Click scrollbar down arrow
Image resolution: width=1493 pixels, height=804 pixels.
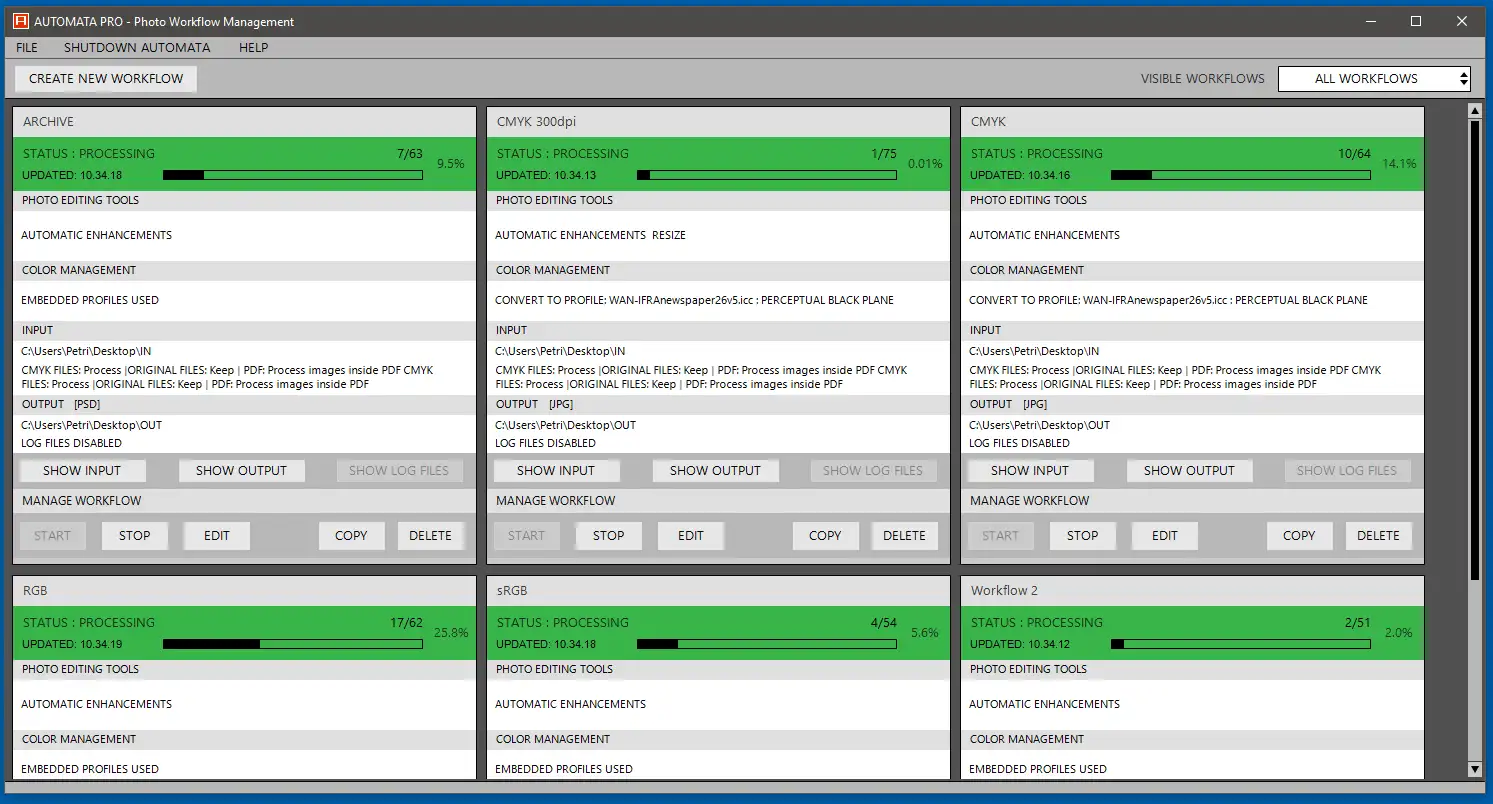pos(1474,769)
